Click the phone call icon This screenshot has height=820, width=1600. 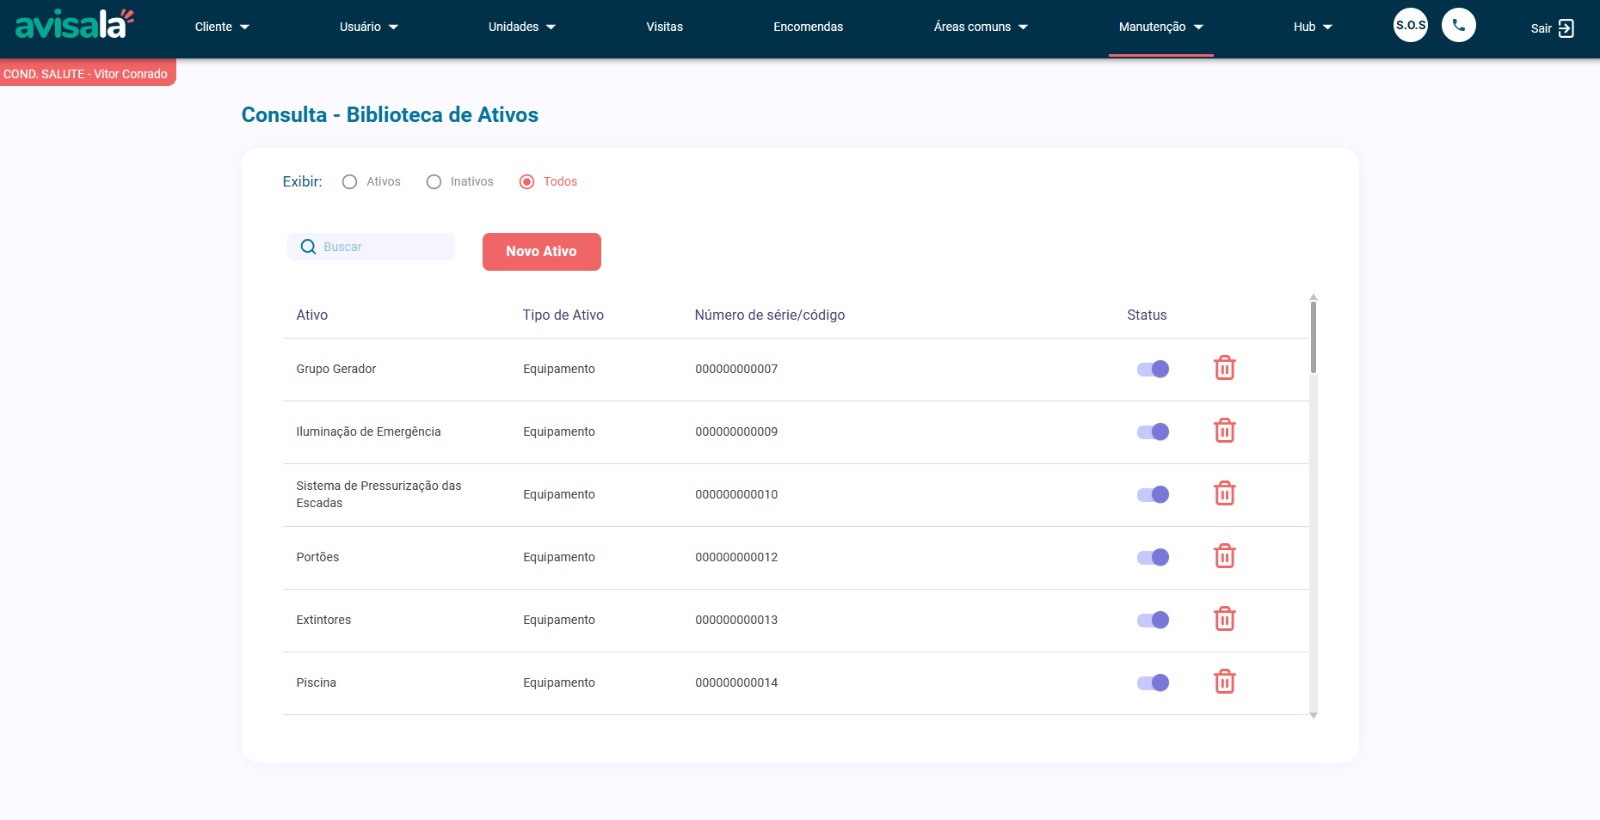(x=1458, y=25)
